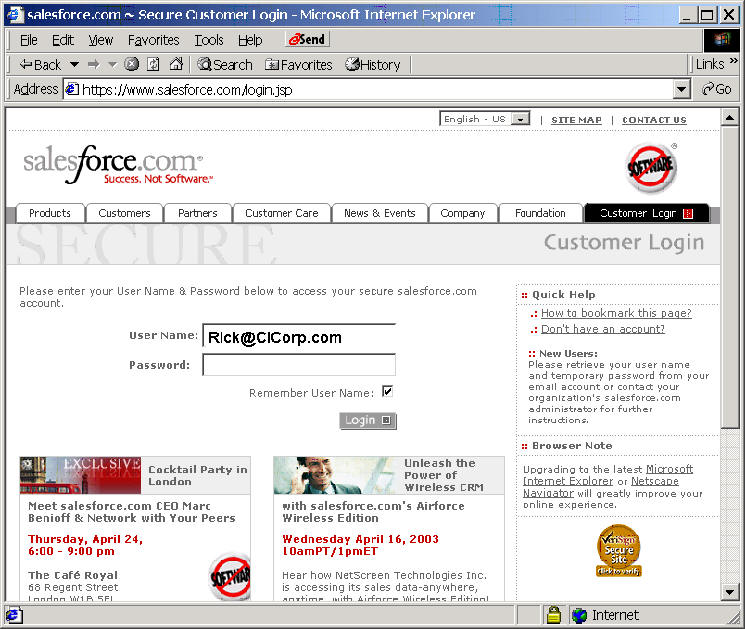
Task: Click the IE page icon in status bar
Action: [13, 616]
